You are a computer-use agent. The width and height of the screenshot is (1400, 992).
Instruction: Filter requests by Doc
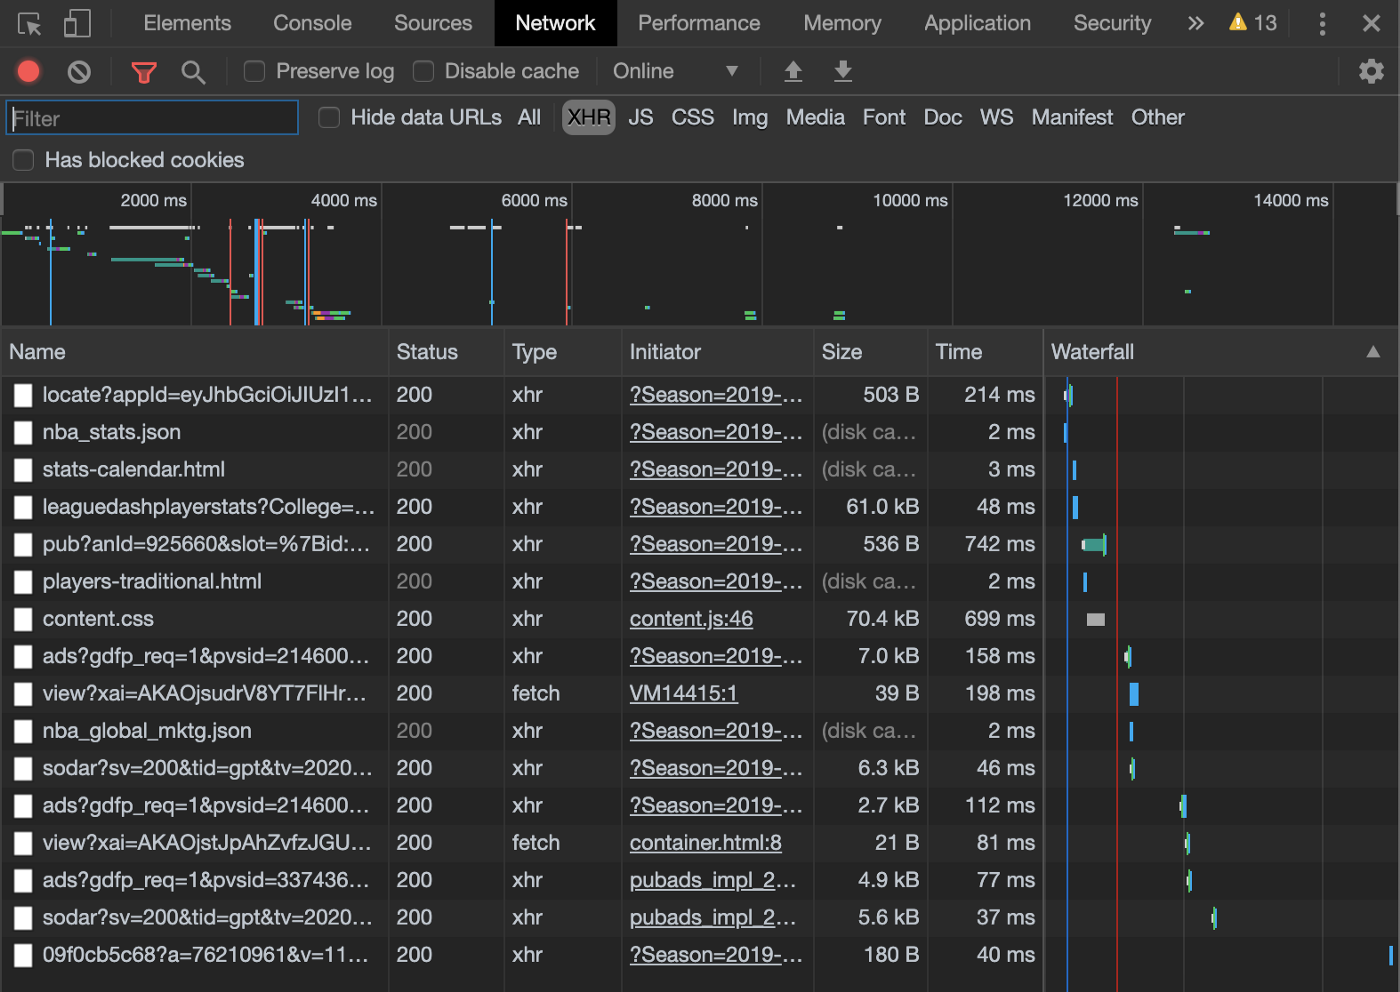(x=943, y=117)
